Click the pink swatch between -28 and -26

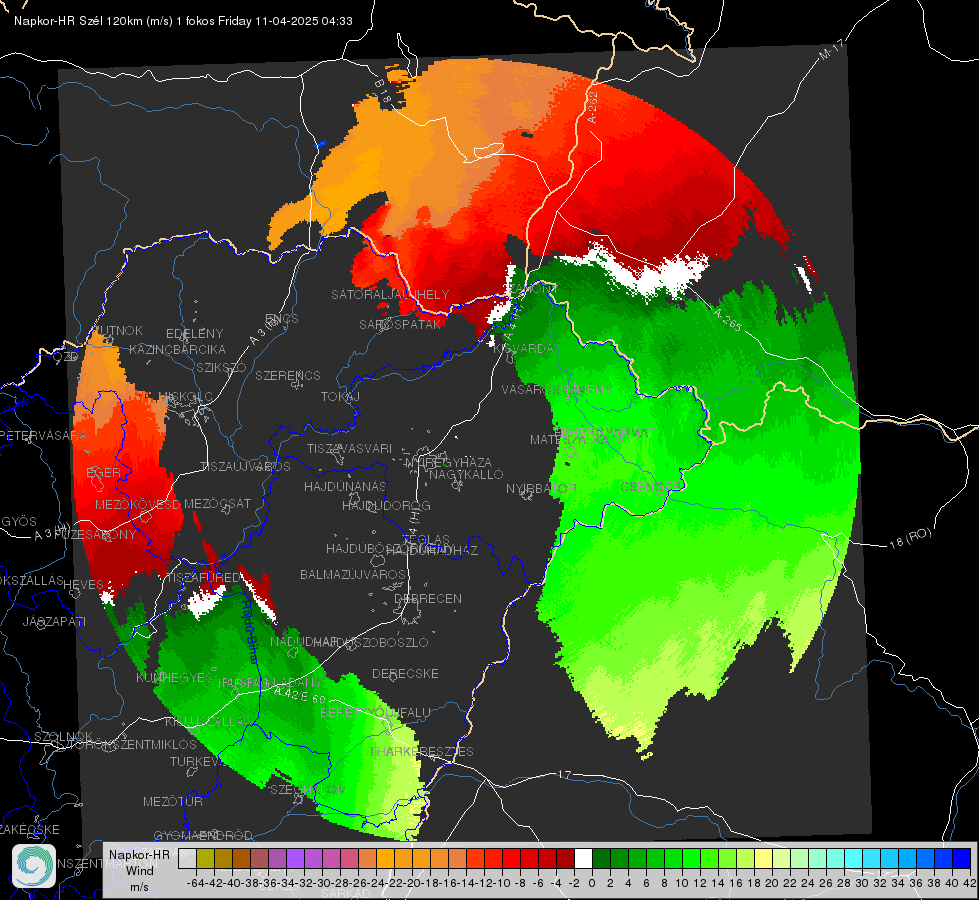349,858
